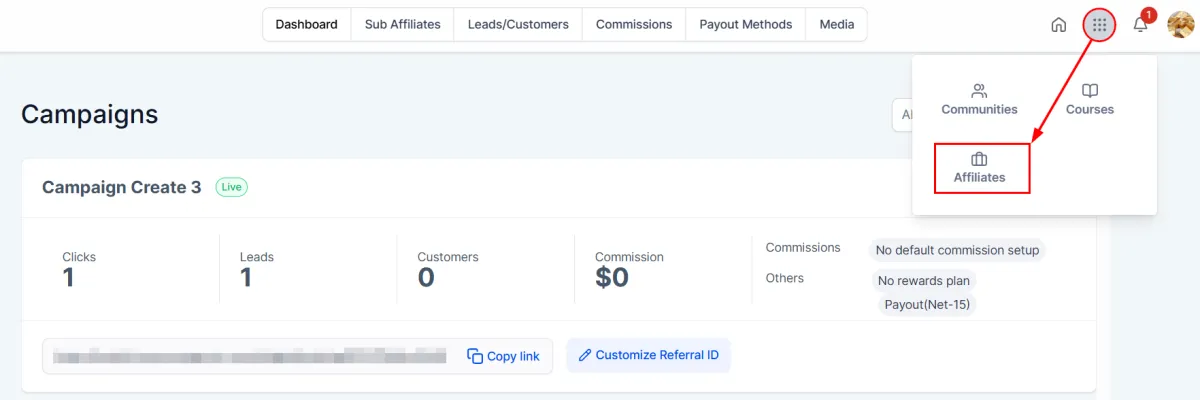Click the Customize Referral ID button
The width and height of the screenshot is (1200, 400).
click(x=648, y=355)
